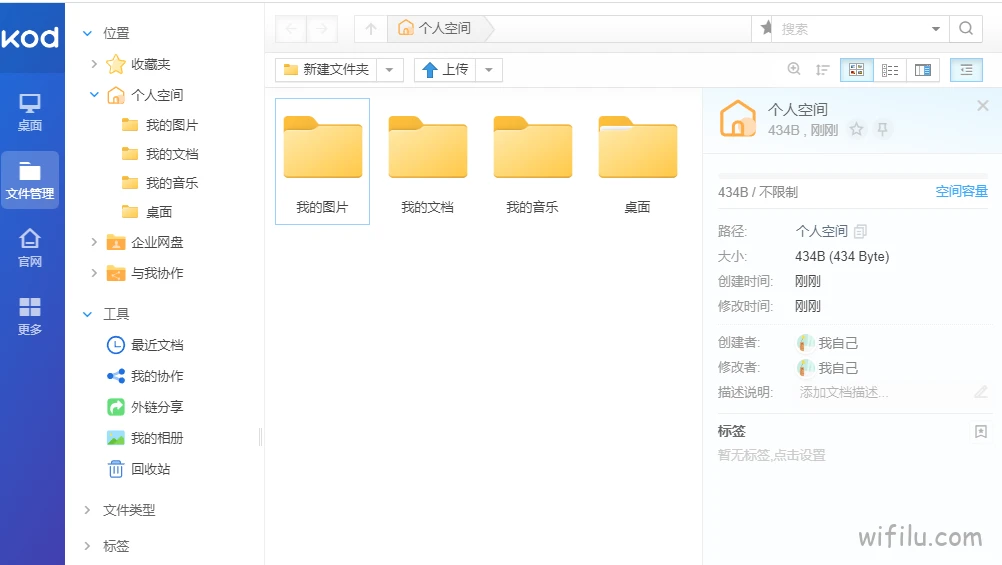Toggle the details info panel
This screenshot has height=565, width=1002.
(966, 70)
